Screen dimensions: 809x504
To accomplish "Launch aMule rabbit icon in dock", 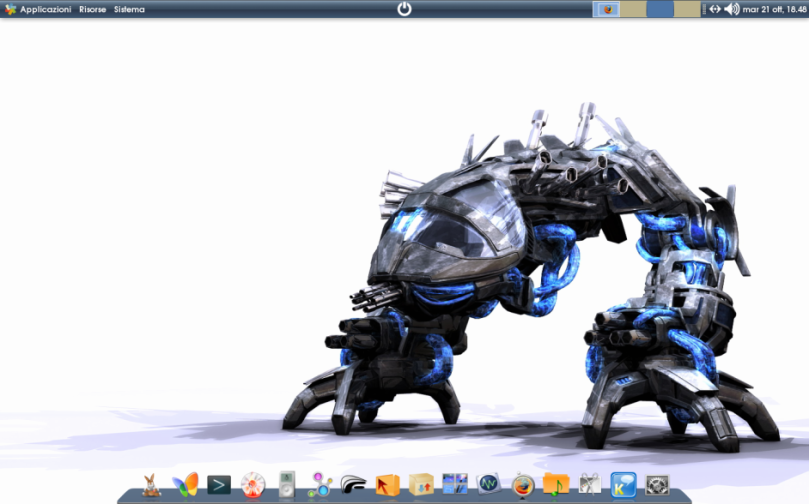I will [151, 485].
